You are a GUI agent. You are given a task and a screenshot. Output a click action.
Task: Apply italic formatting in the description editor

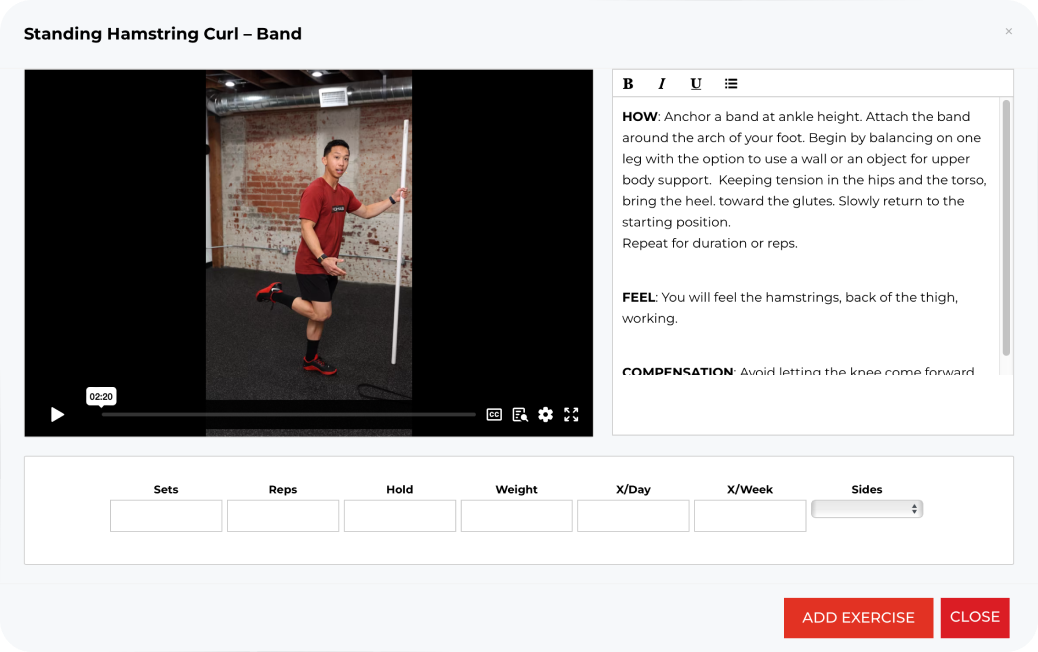pyautogui.click(x=661, y=83)
